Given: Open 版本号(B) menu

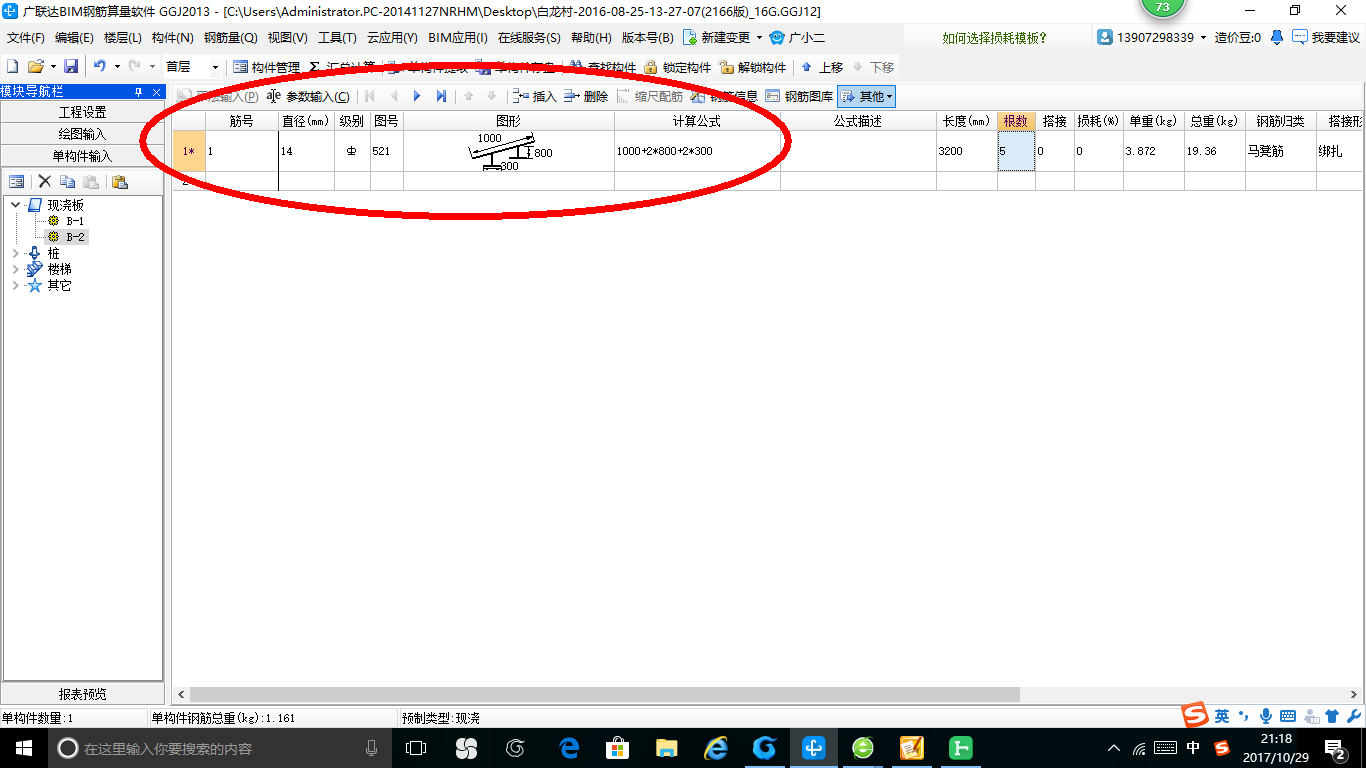Looking at the screenshot, I should pyautogui.click(x=648, y=38).
